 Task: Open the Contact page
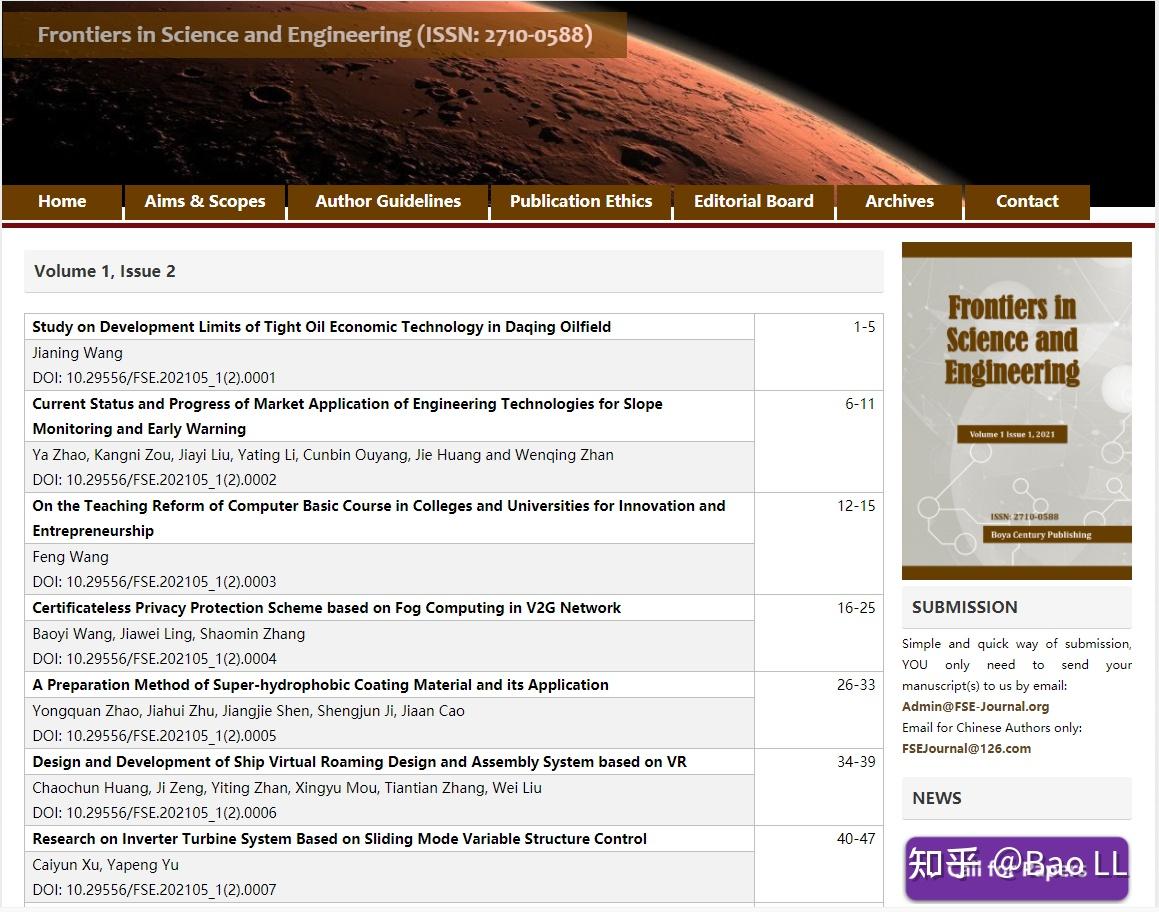1026,201
